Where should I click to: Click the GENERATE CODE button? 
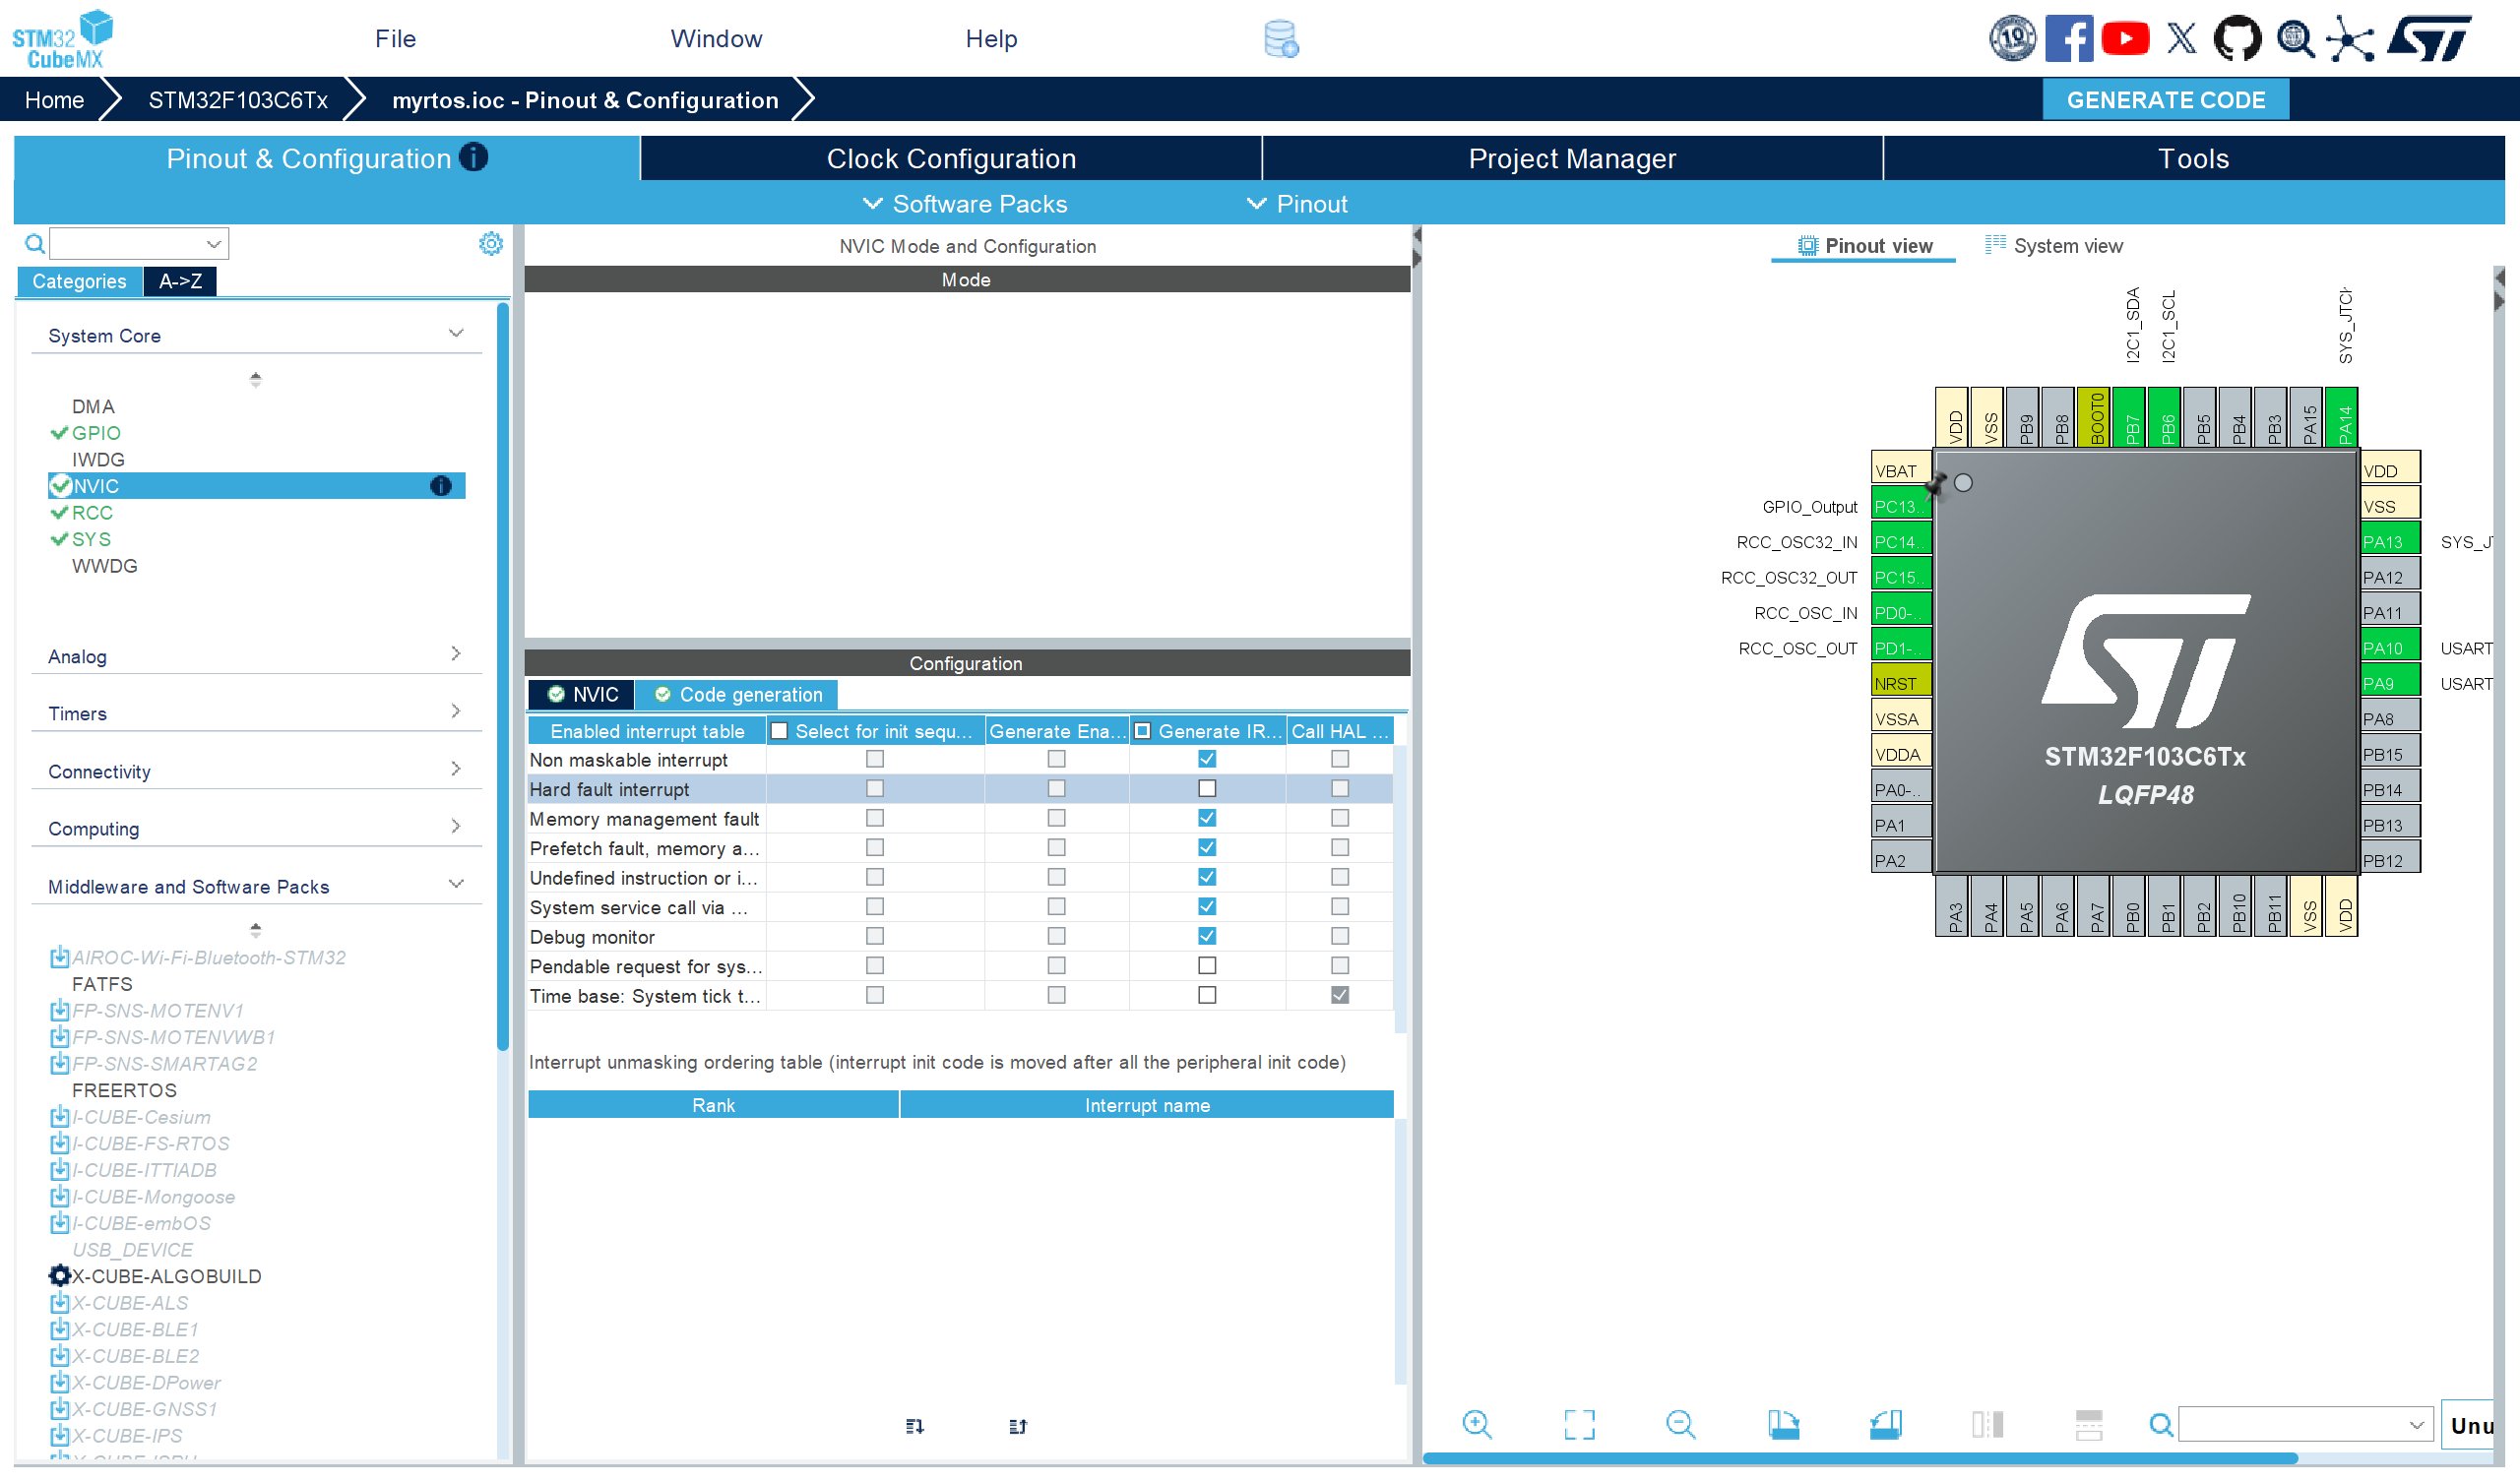tap(2166, 100)
